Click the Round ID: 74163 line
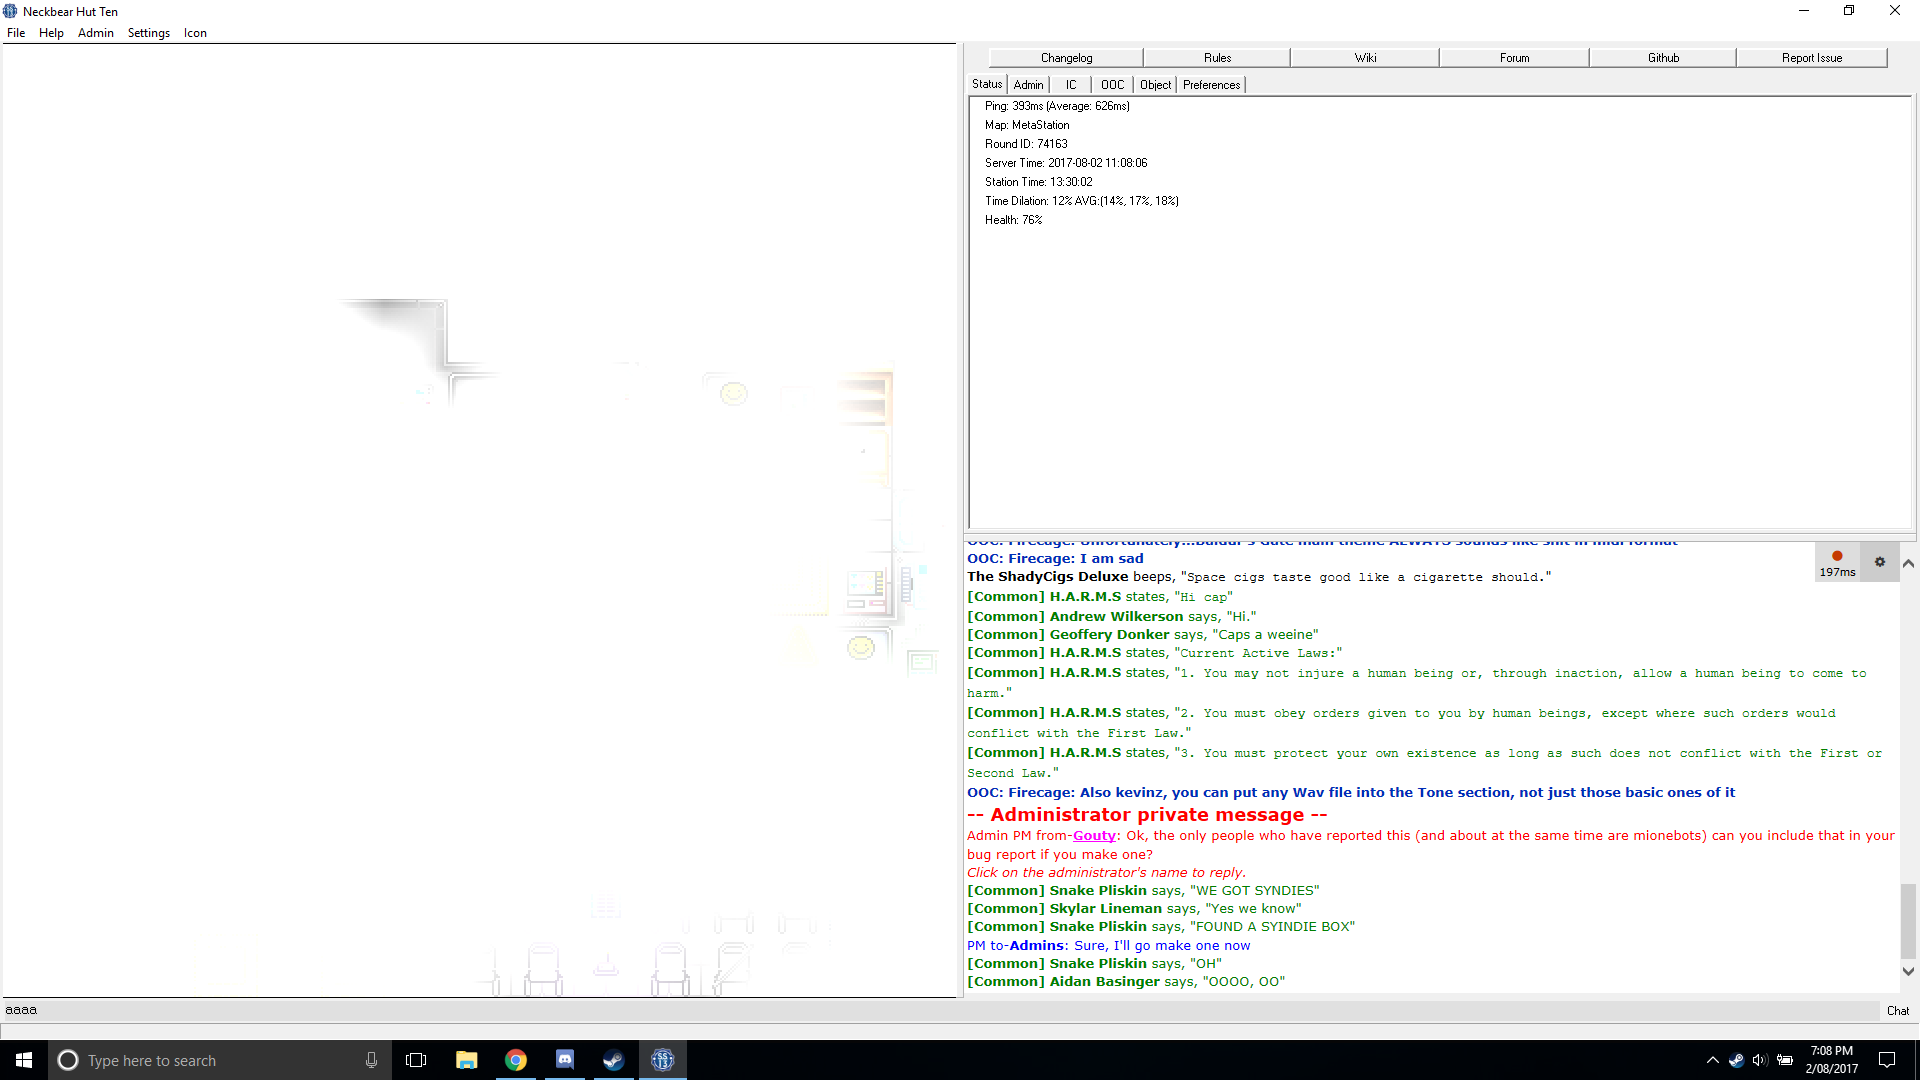The height and width of the screenshot is (1080, 1920). [x=1026, y=144]
